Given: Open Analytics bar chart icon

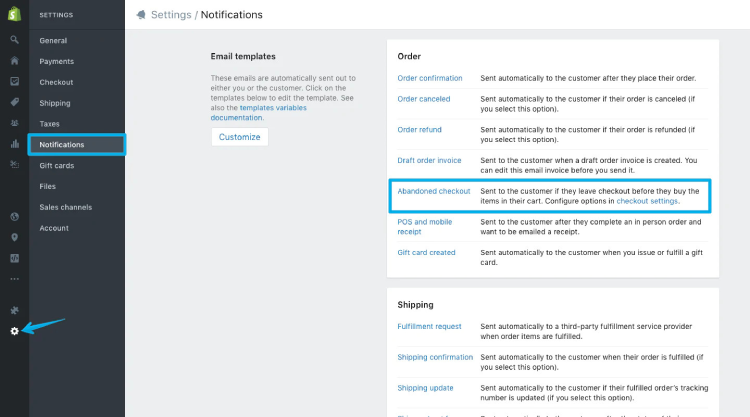Looking at the screenshot, I should (x=14, y=143).
